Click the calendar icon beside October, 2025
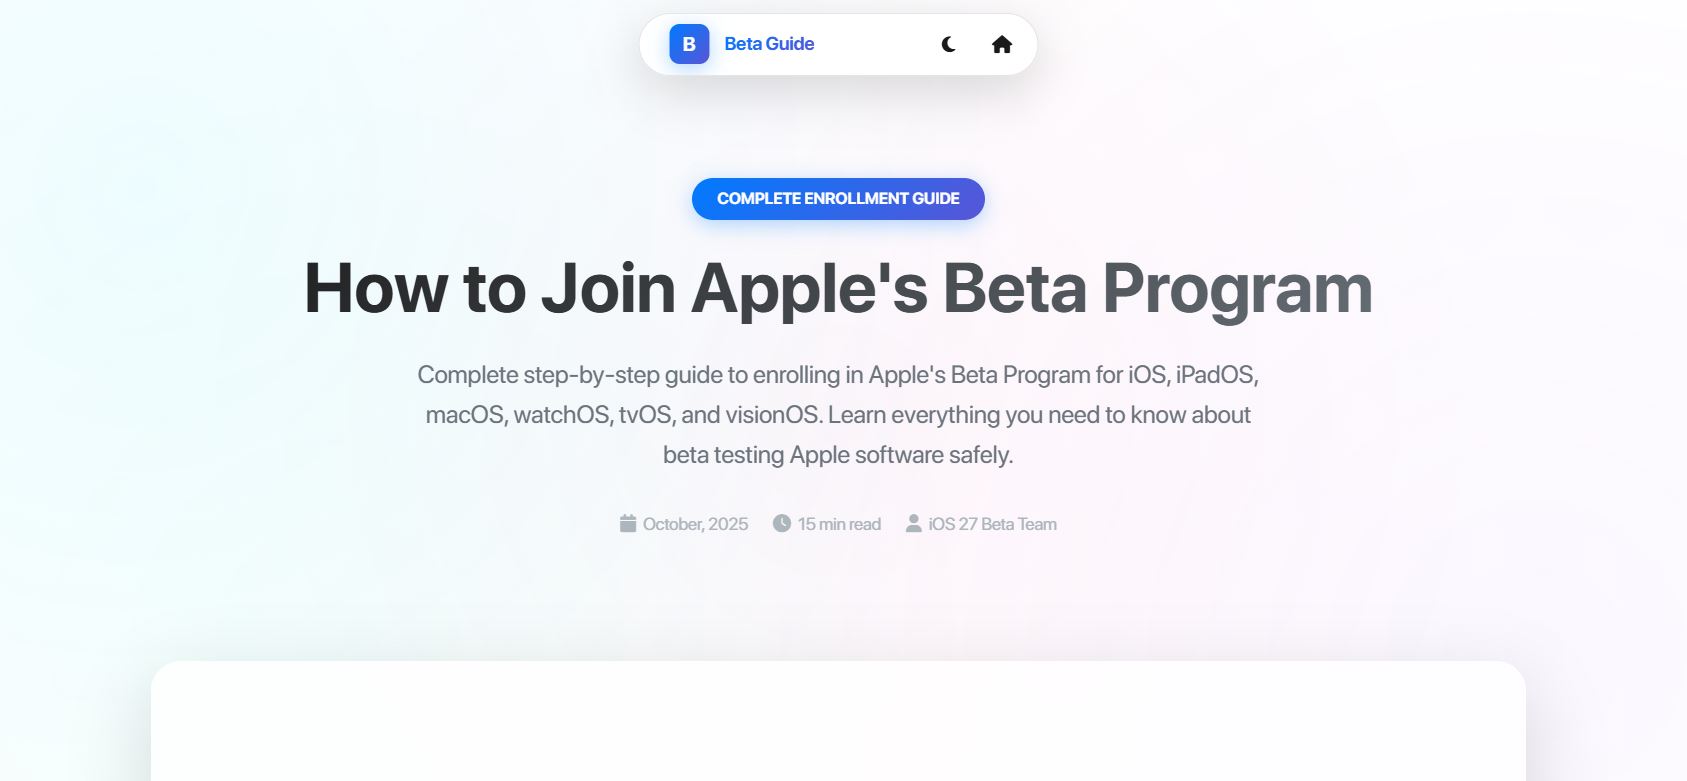The image size is (1687, 781). pos(627,523)
